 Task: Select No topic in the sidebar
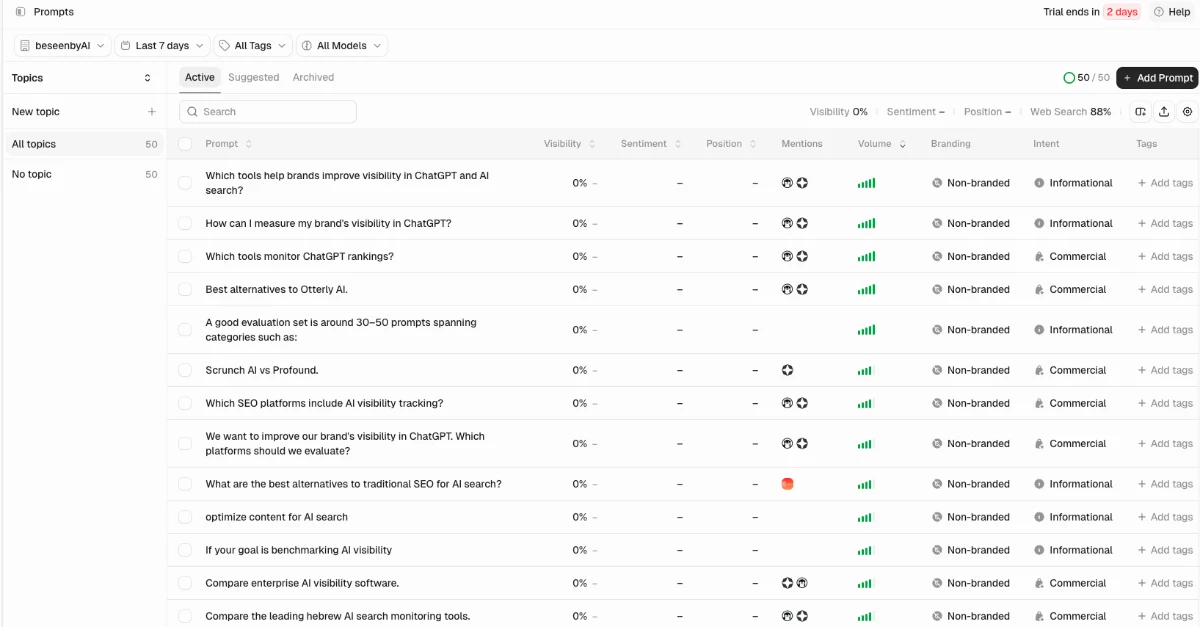pyautogui.click(x=84, y=174)
